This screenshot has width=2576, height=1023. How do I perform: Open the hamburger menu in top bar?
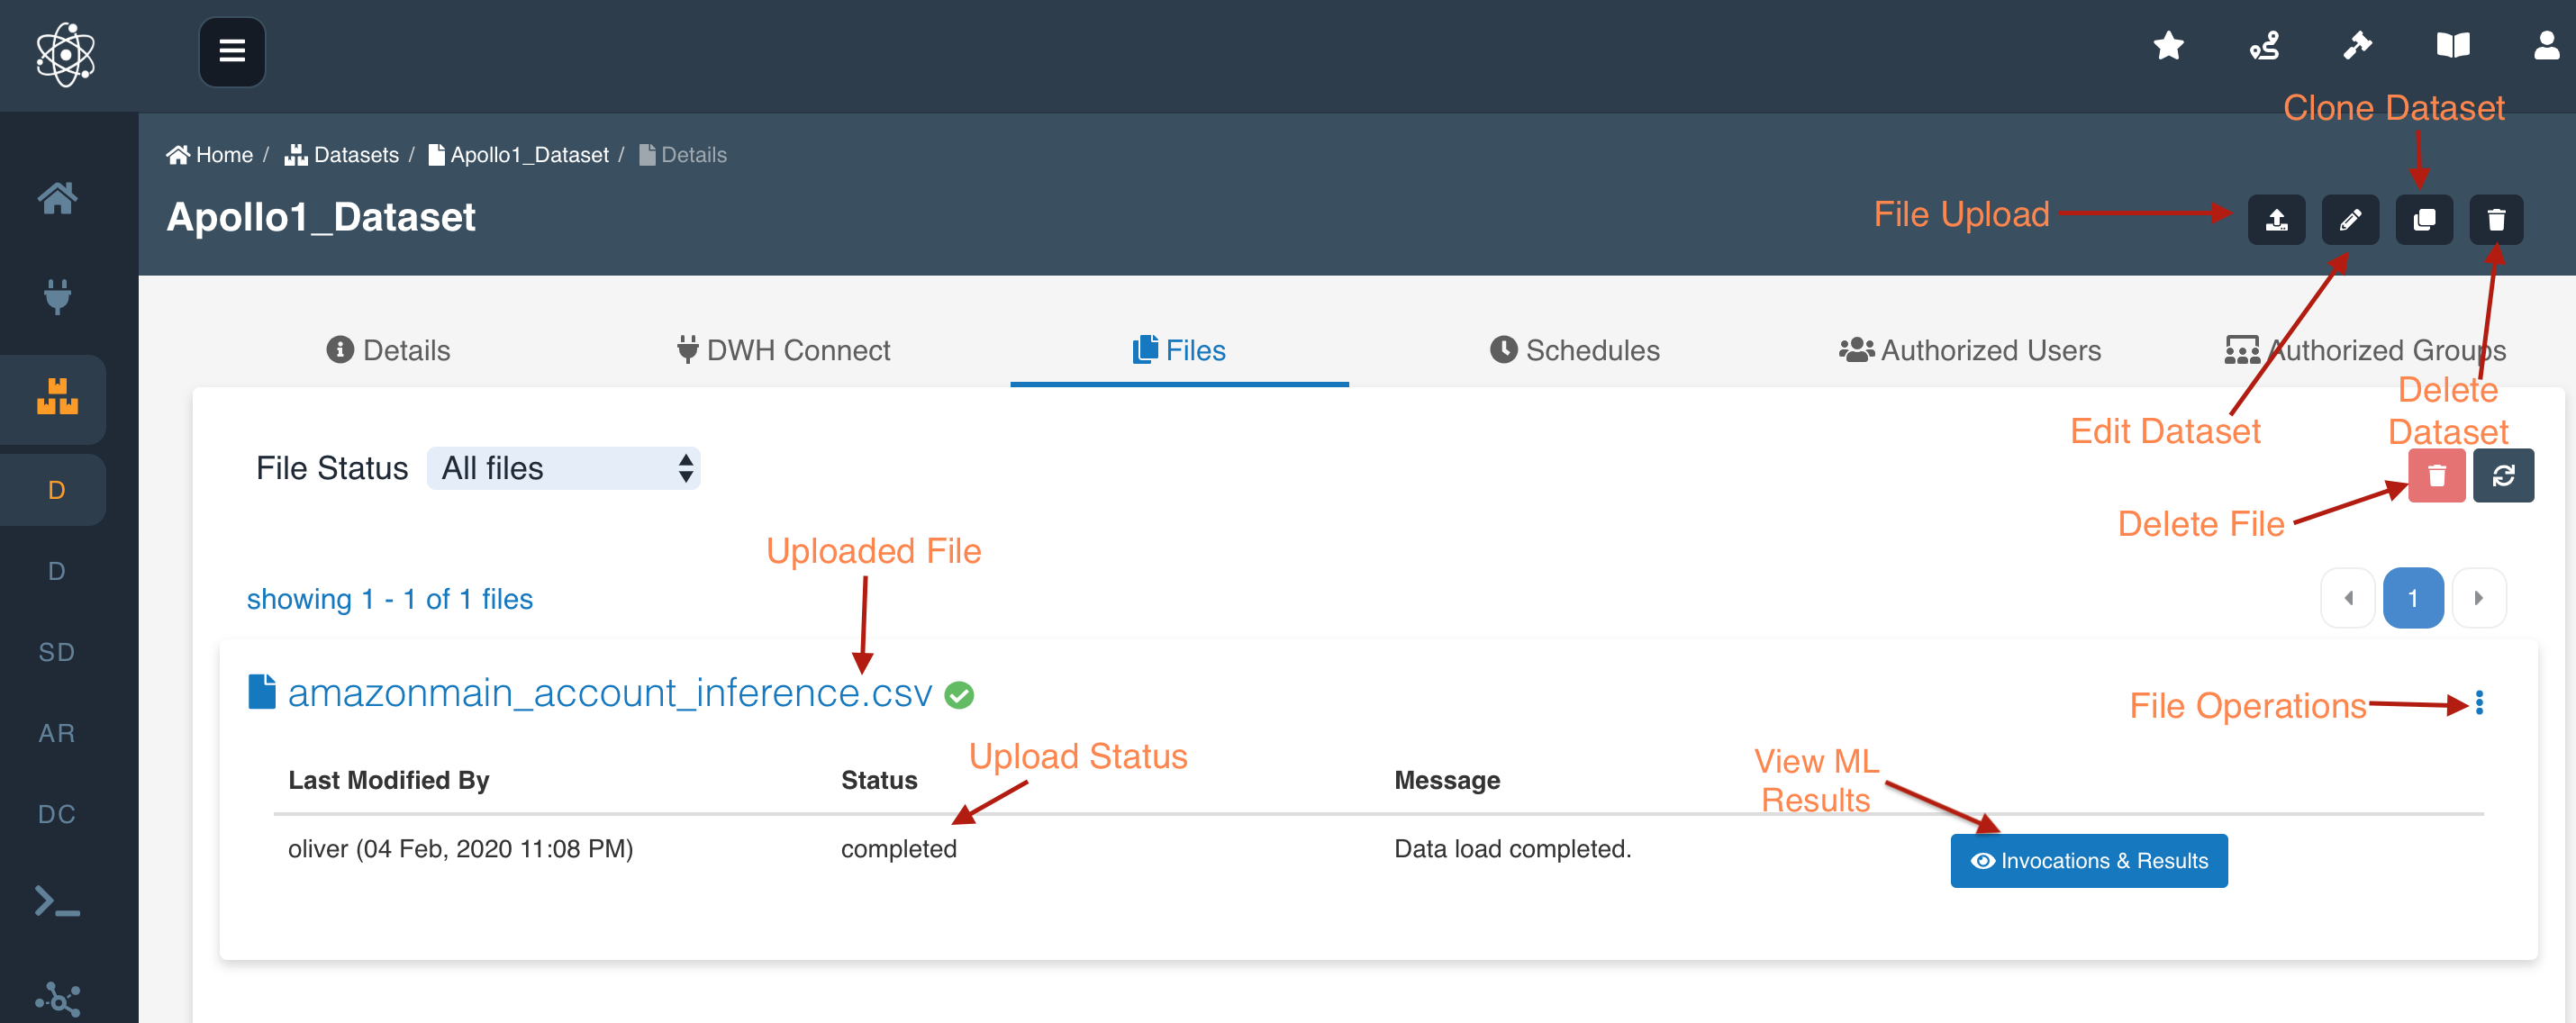point(232,51)
